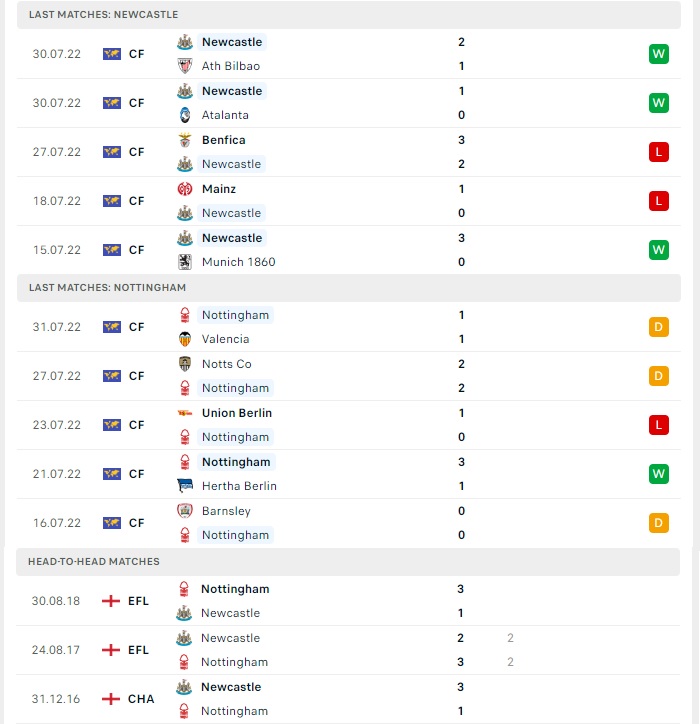Click the Mainz club logo icon
Viewport: 700px width, 724px height.
[x=185, y=189]
